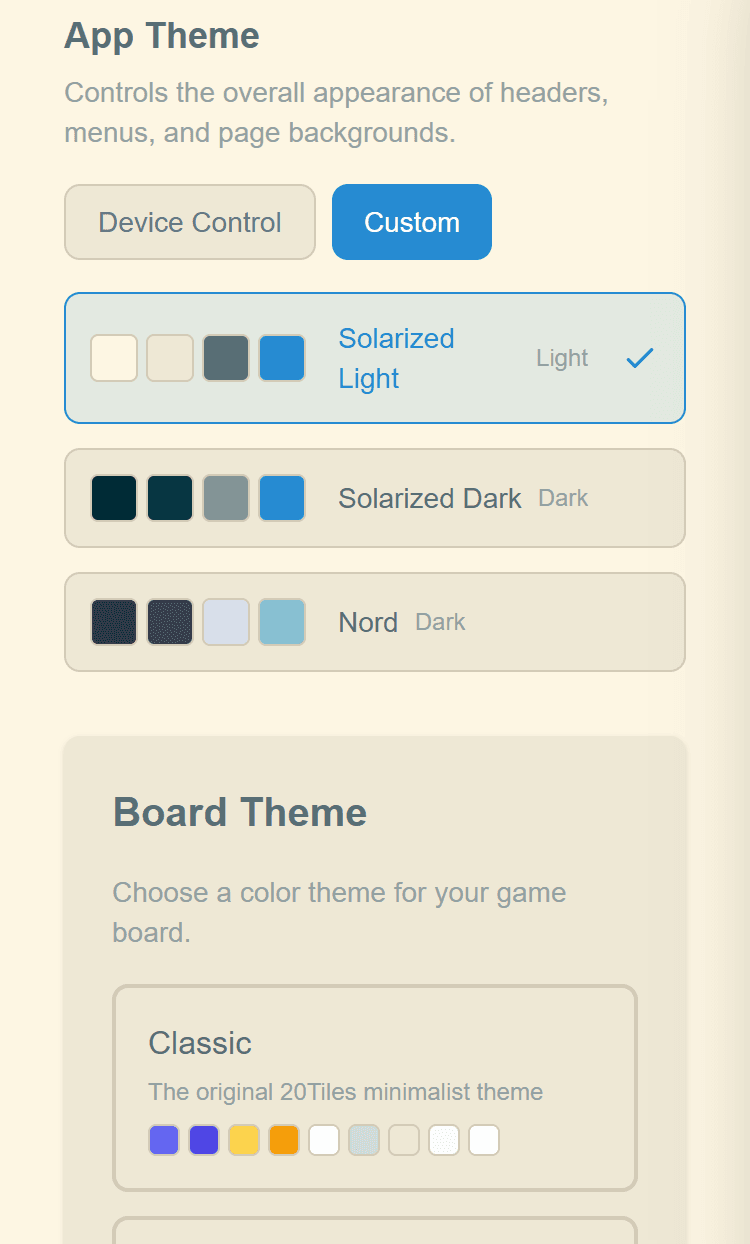Switch to Custom theme mode
Image resolution: width=750 pixels, height=1244 pixels.
pos(411,222)
